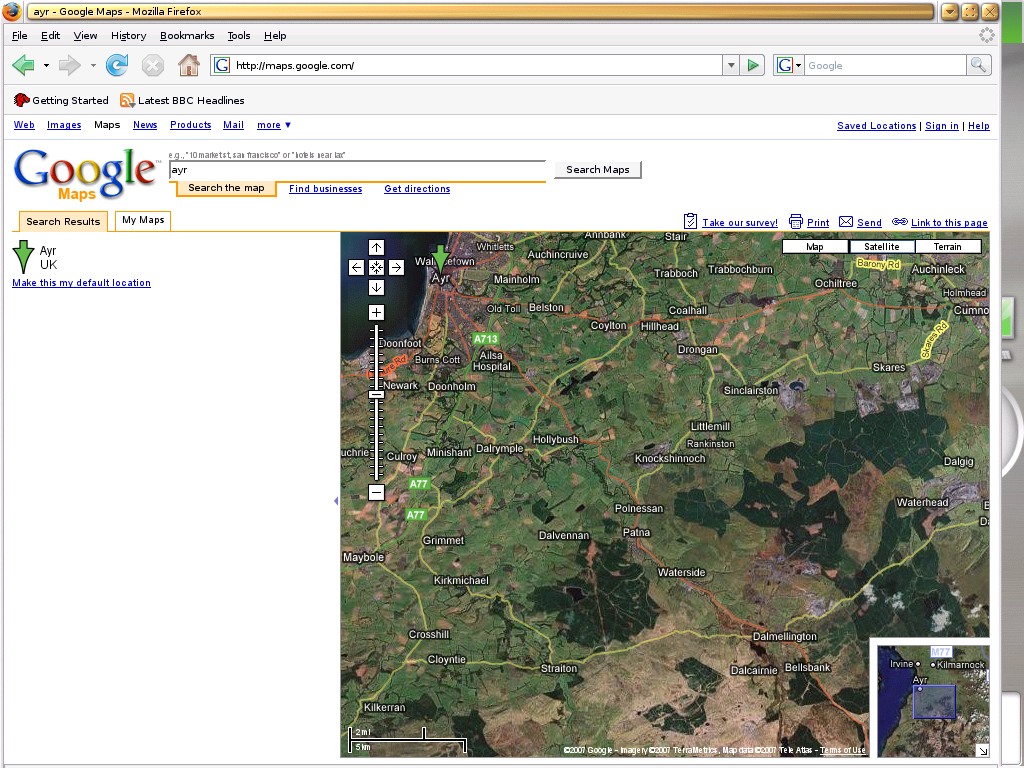This screenshot has width=1024, height=768.
Task: Switch map view to Map mode
Action: pyautogui.click(x=815, y=246)
